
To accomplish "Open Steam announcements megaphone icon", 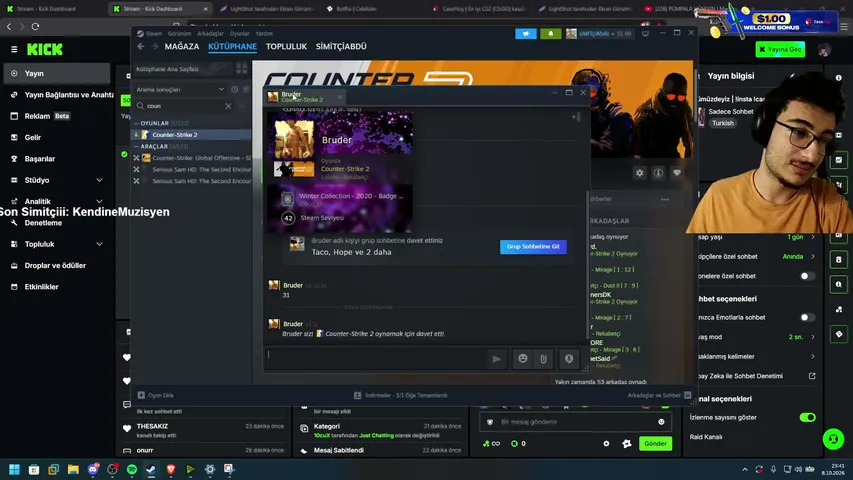I will click(x=526, y=34).
